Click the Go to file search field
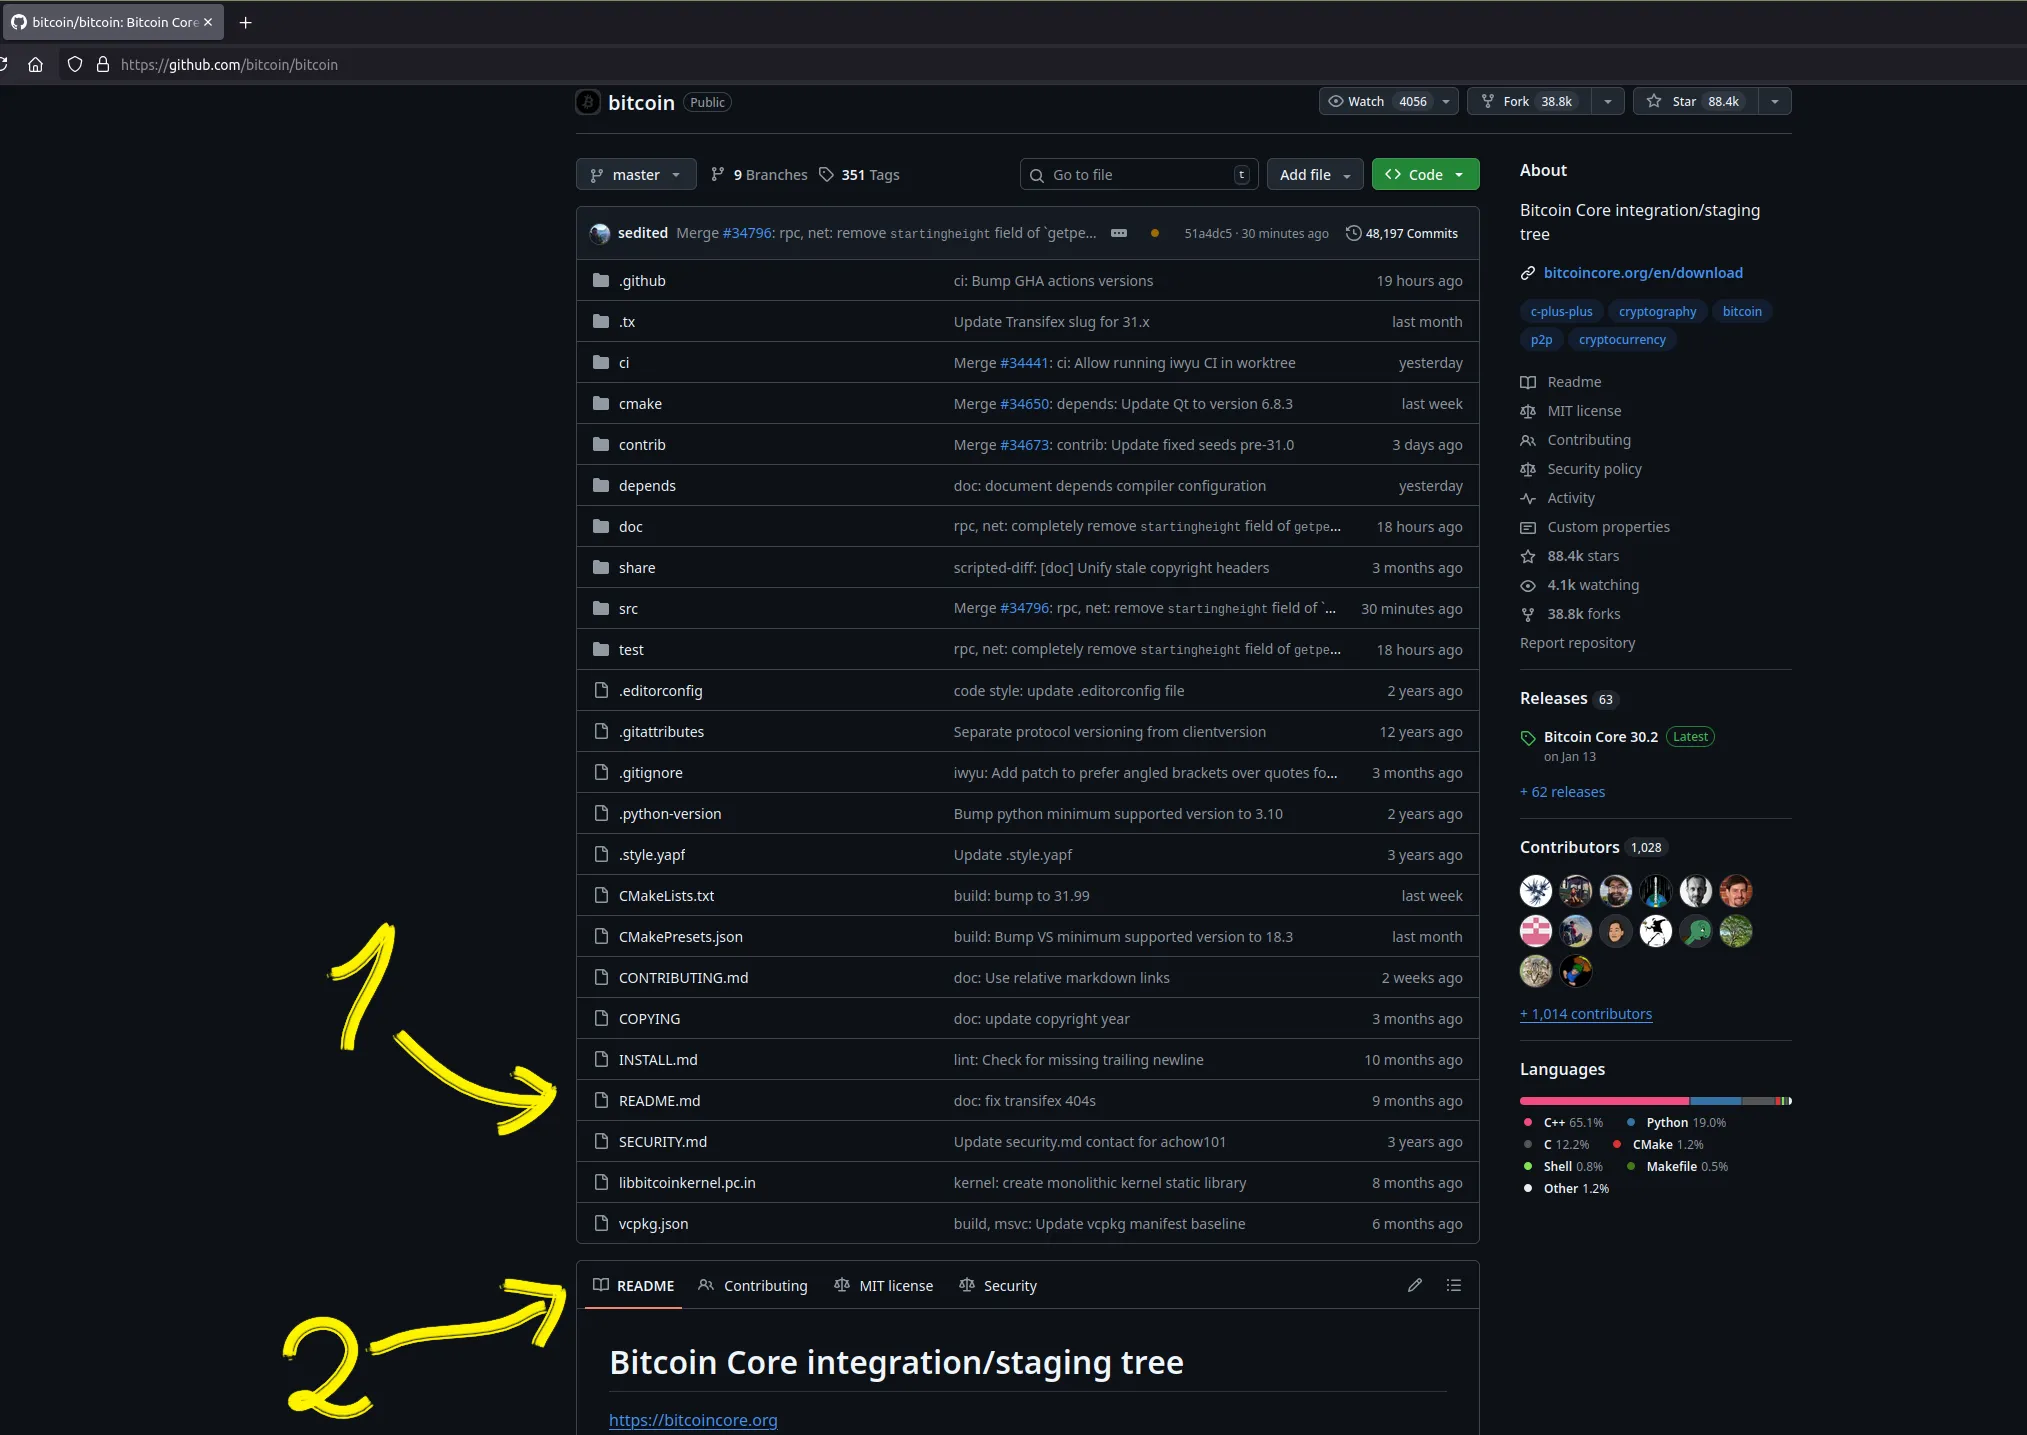Viewport: 2027px width, 1435px height. point(1138,175)
